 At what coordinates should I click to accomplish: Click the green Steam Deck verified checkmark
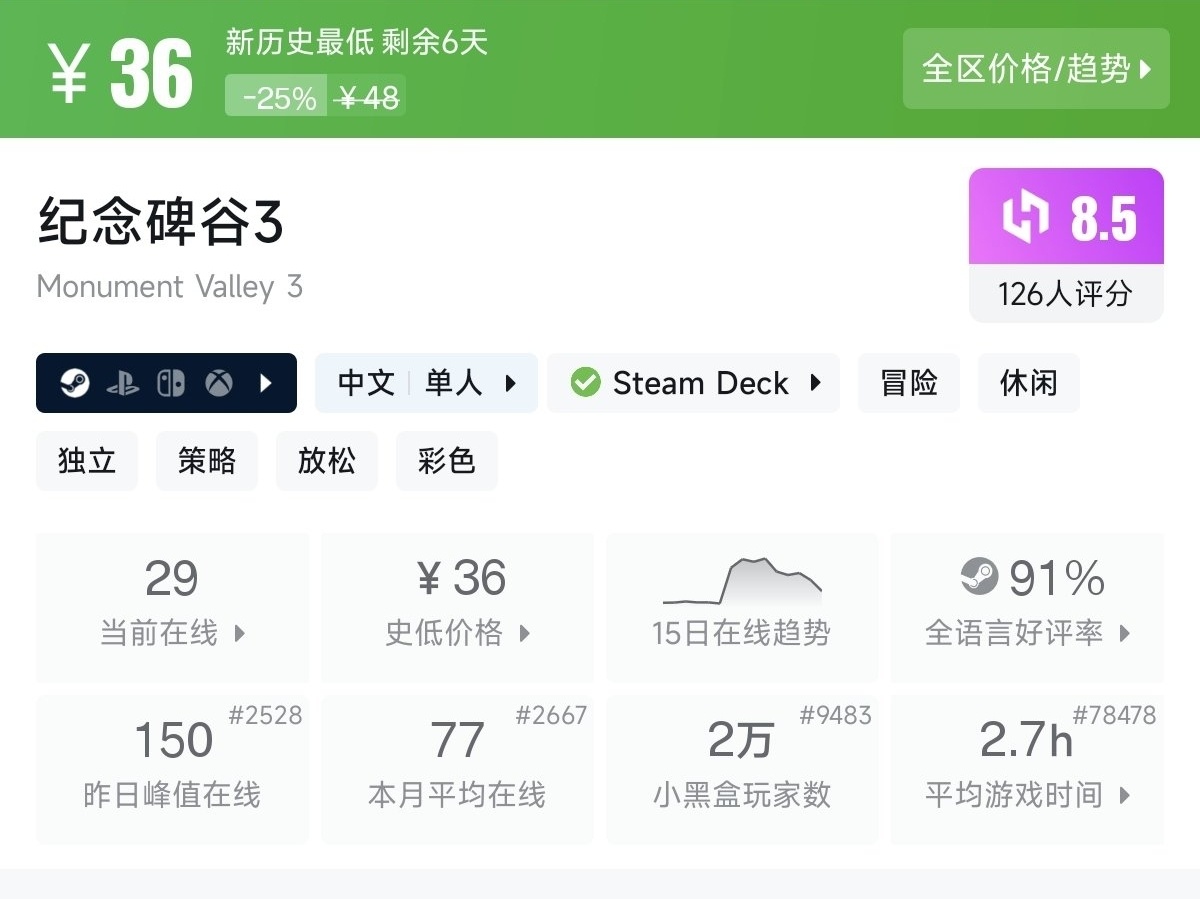click(585, 383)
